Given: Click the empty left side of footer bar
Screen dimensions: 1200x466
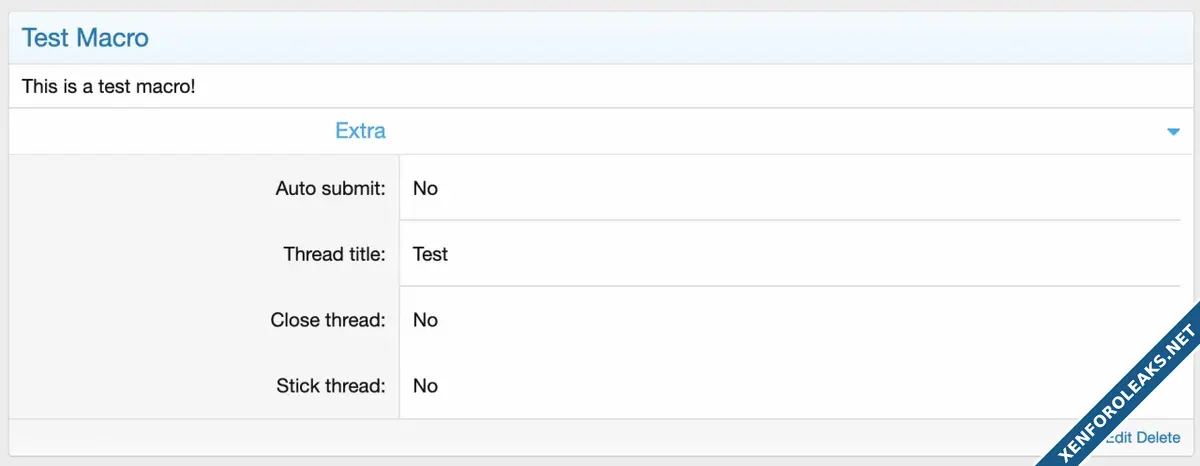Looking at the screenshot, I should coord(400,437).
